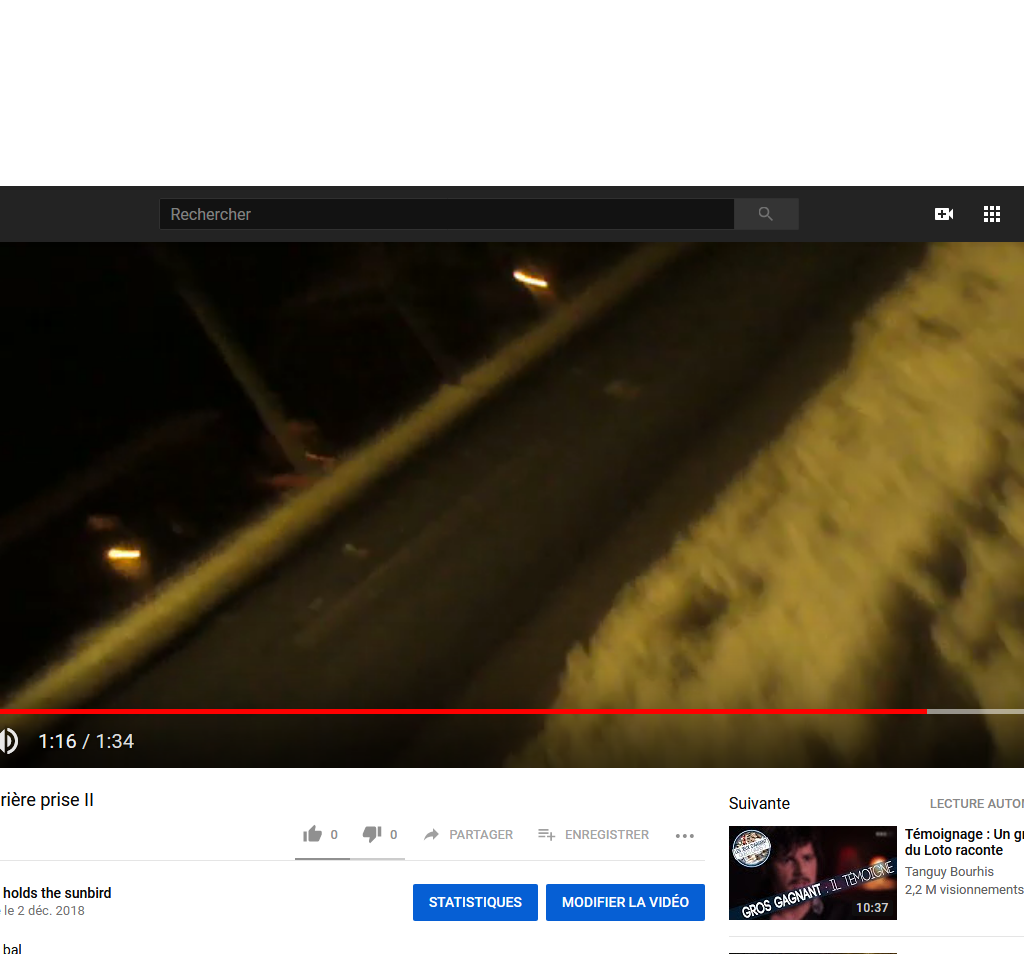
Task: Dislike the video with thumbs down
Action: click(x=372, y=834)
